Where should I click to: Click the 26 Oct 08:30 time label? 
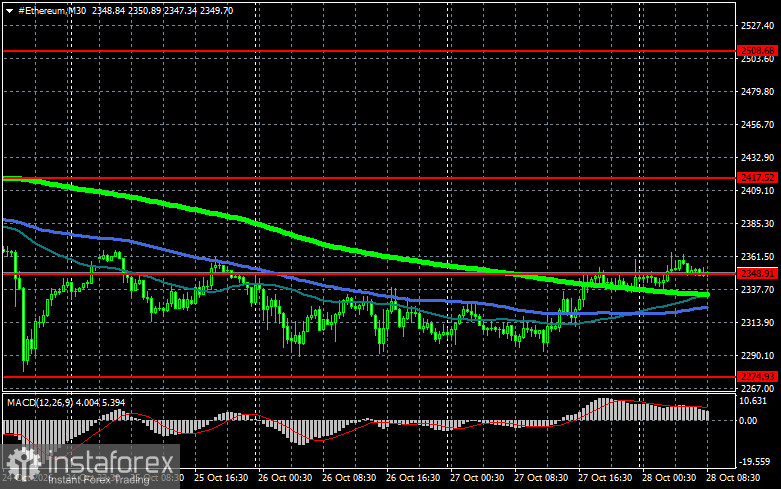point(349,478)
